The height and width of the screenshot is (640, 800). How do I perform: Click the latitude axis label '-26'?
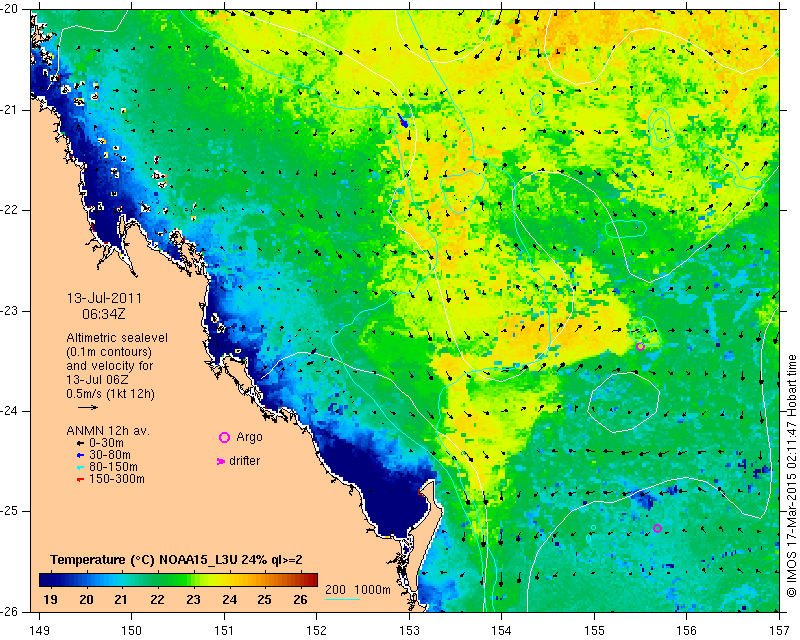click(11, 612)
